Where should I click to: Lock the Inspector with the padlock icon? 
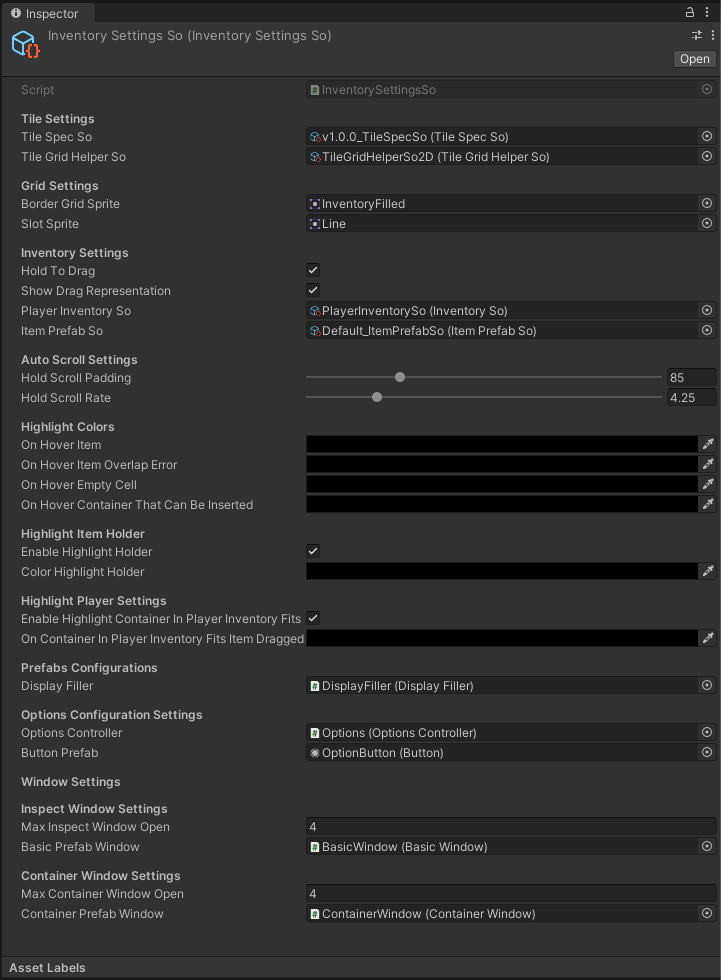690,13
